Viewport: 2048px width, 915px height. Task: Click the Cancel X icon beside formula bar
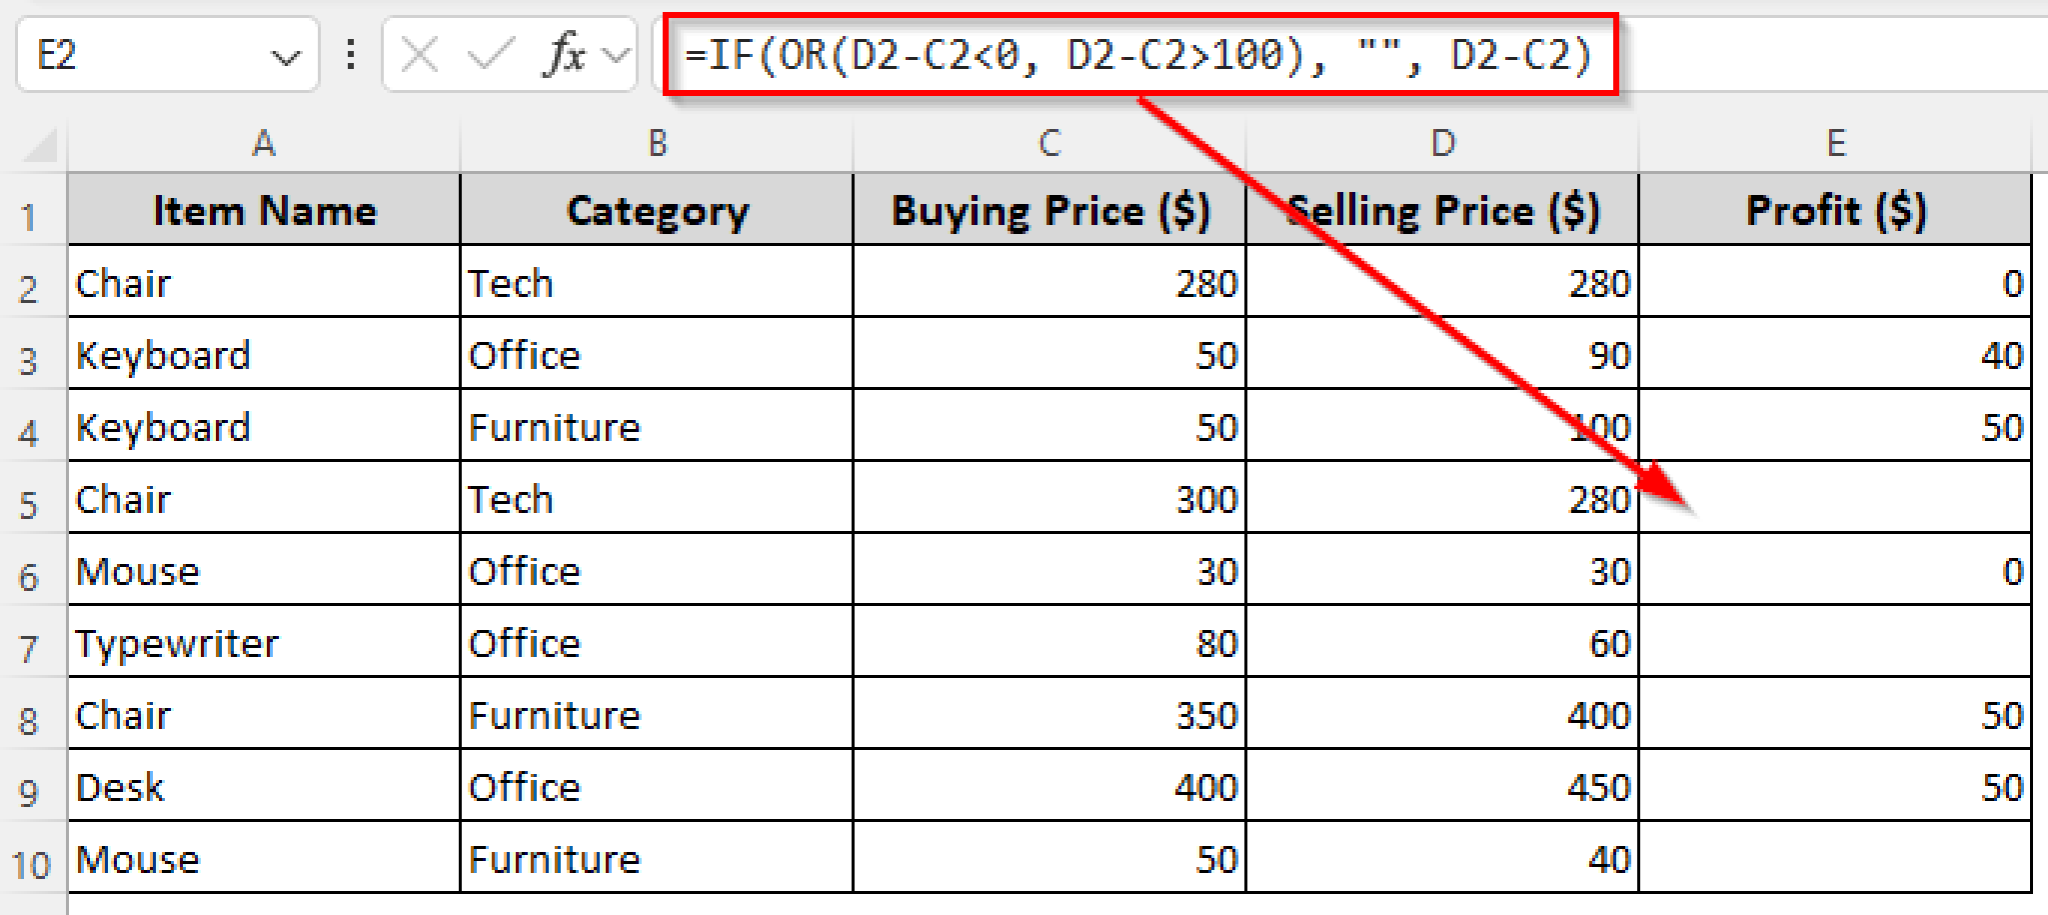pos(420,55)
